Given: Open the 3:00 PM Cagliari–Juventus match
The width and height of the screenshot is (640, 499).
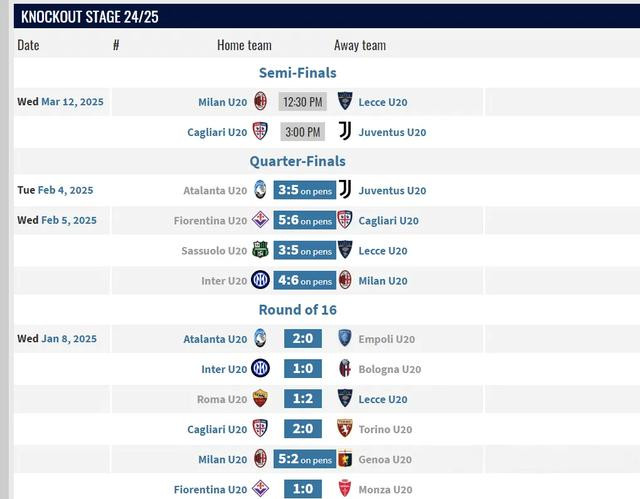Looking at the screenshot, I should tap(302, 132).
